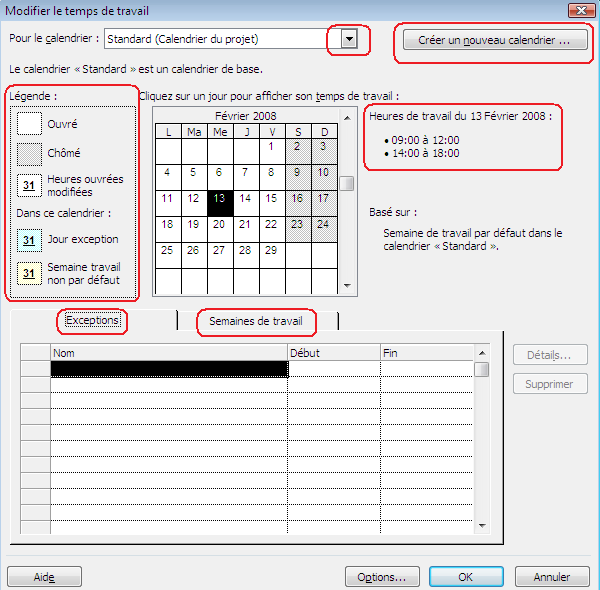Pick February 20 on the calendar
The image size is (600, 590).
[219, 224]
